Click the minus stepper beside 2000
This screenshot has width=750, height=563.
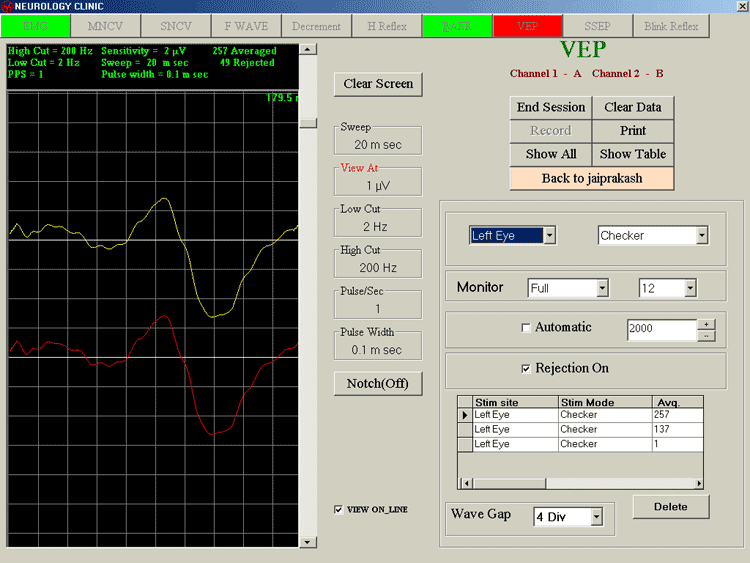pyautogui.click(x=706, y=336)
